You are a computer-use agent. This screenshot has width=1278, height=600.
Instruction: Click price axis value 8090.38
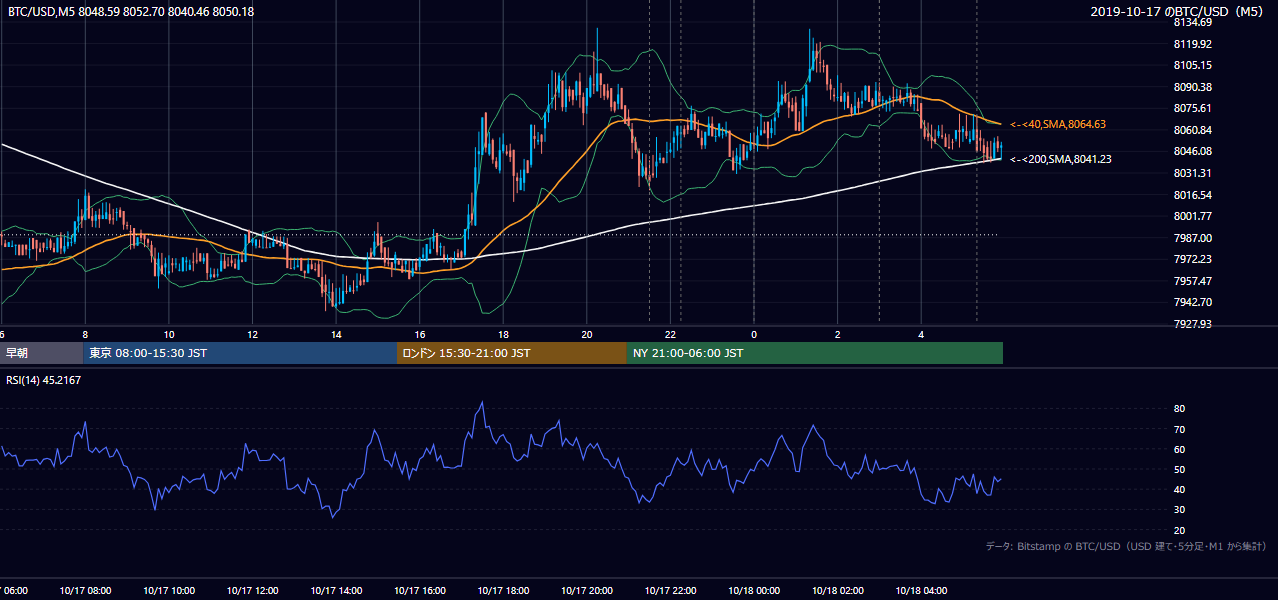click(x=1192, y=87)
